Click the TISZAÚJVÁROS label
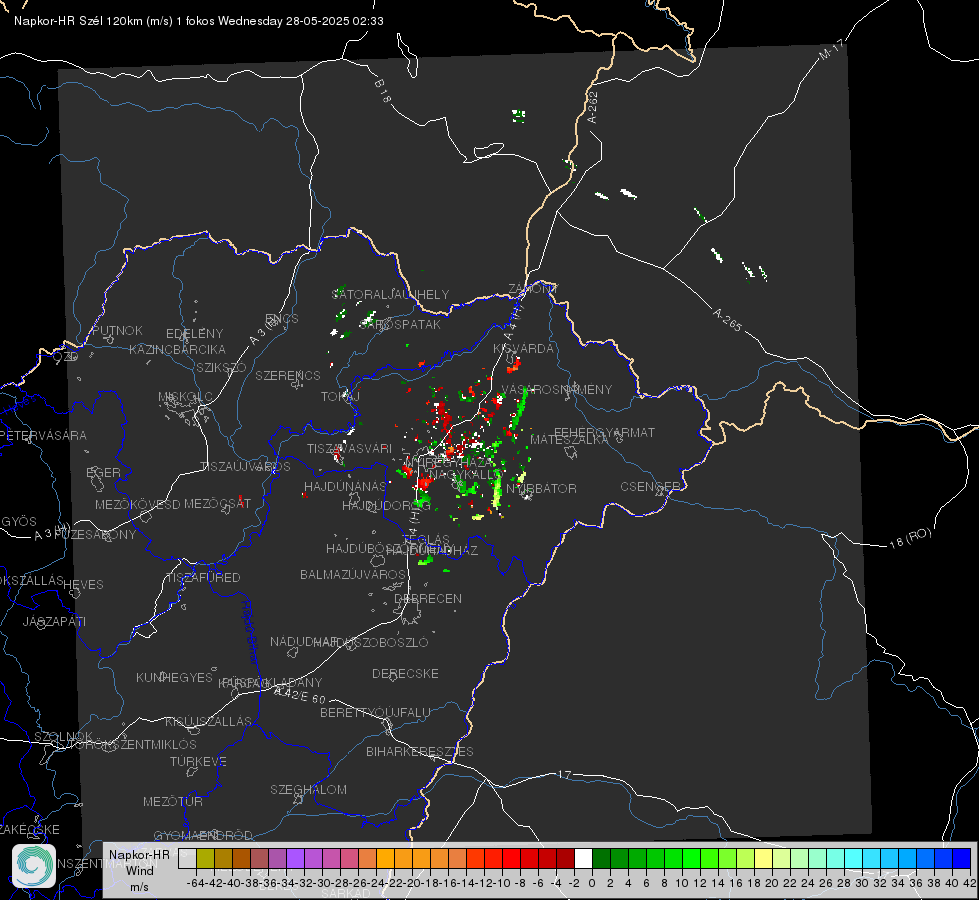The image size is (979, 900). coord(245,467)
